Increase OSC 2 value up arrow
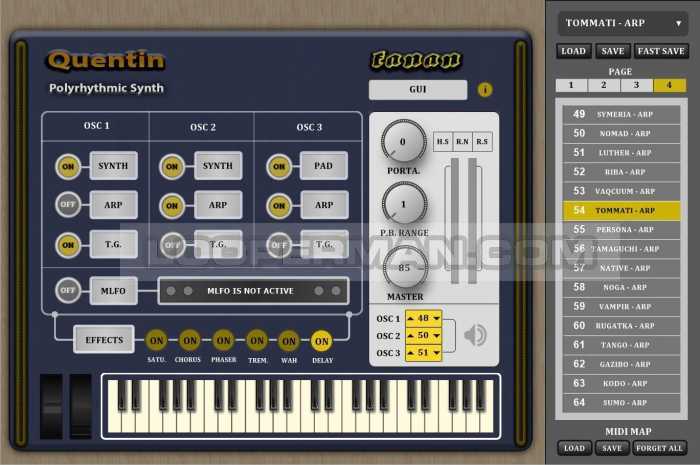700x465 pixels. [411, 335]
